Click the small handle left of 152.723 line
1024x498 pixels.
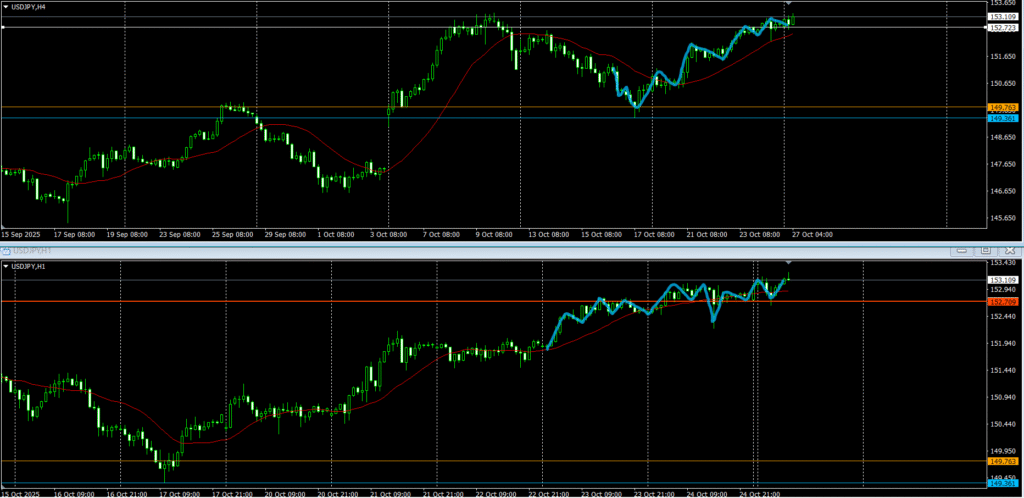click(x=3, y=28)
